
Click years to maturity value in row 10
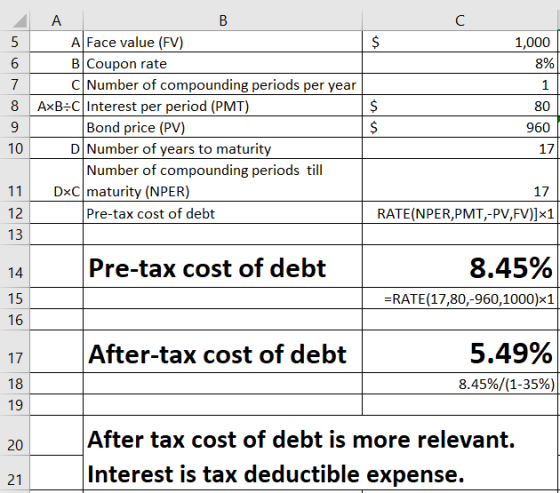(460, 148)
